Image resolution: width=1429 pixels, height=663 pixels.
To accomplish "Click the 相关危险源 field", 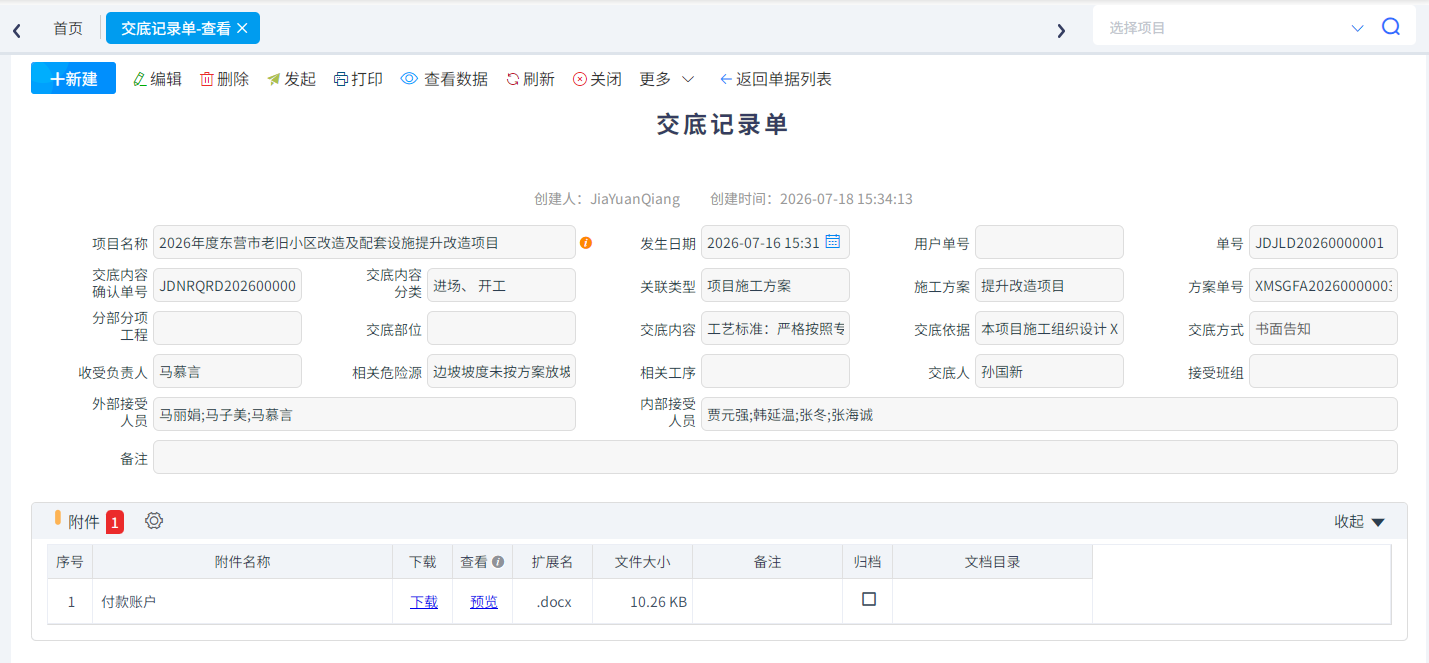I will (501, 371).
